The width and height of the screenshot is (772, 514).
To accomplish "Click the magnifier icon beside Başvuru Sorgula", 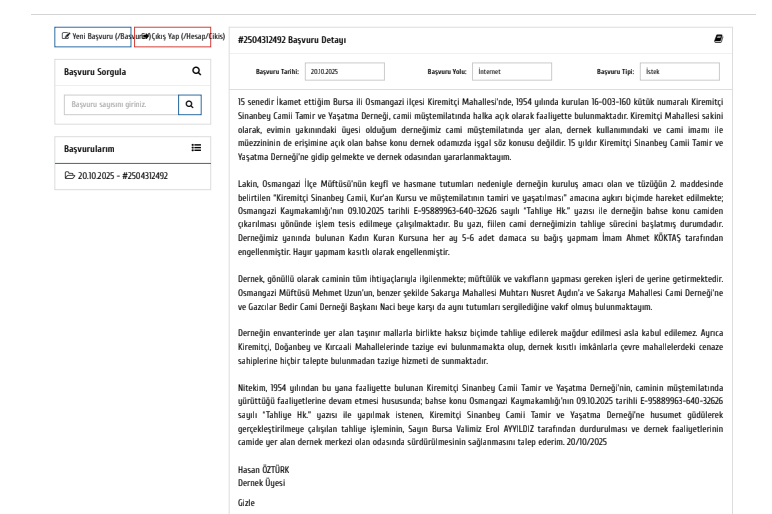I will (196, 72).
